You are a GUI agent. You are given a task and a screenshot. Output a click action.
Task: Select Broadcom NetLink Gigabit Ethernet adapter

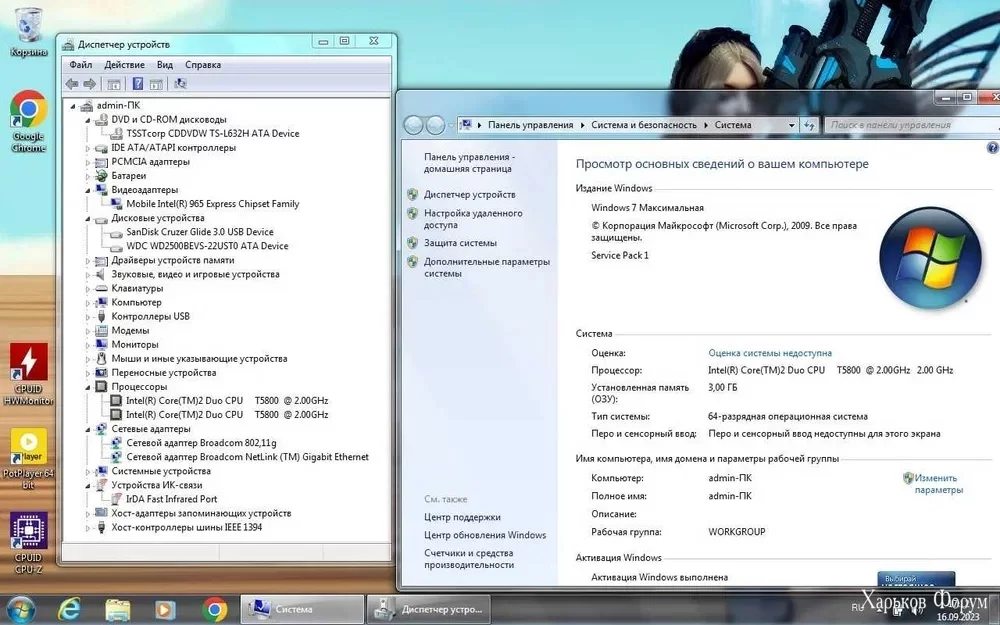coord(247,457)
